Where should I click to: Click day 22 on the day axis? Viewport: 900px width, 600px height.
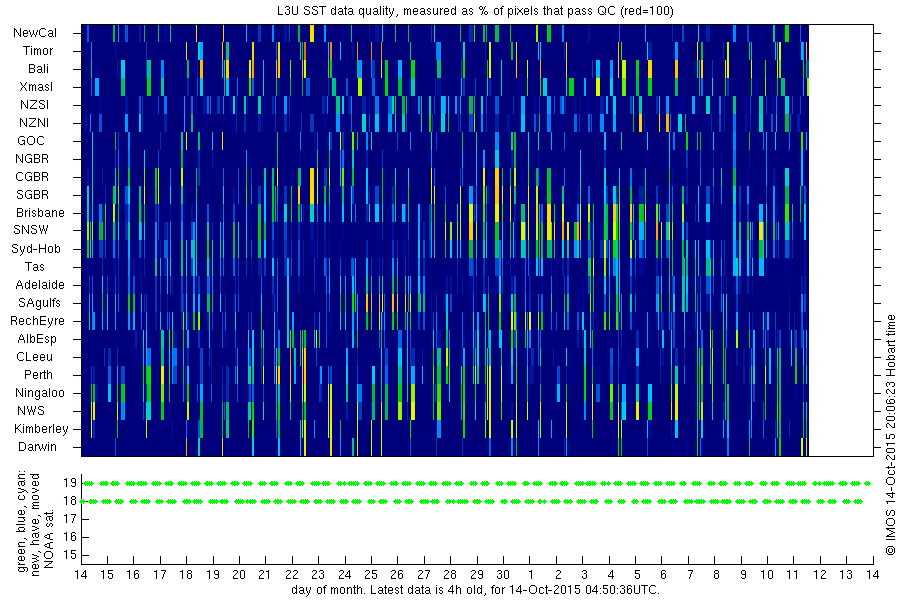tap(292, 575)
